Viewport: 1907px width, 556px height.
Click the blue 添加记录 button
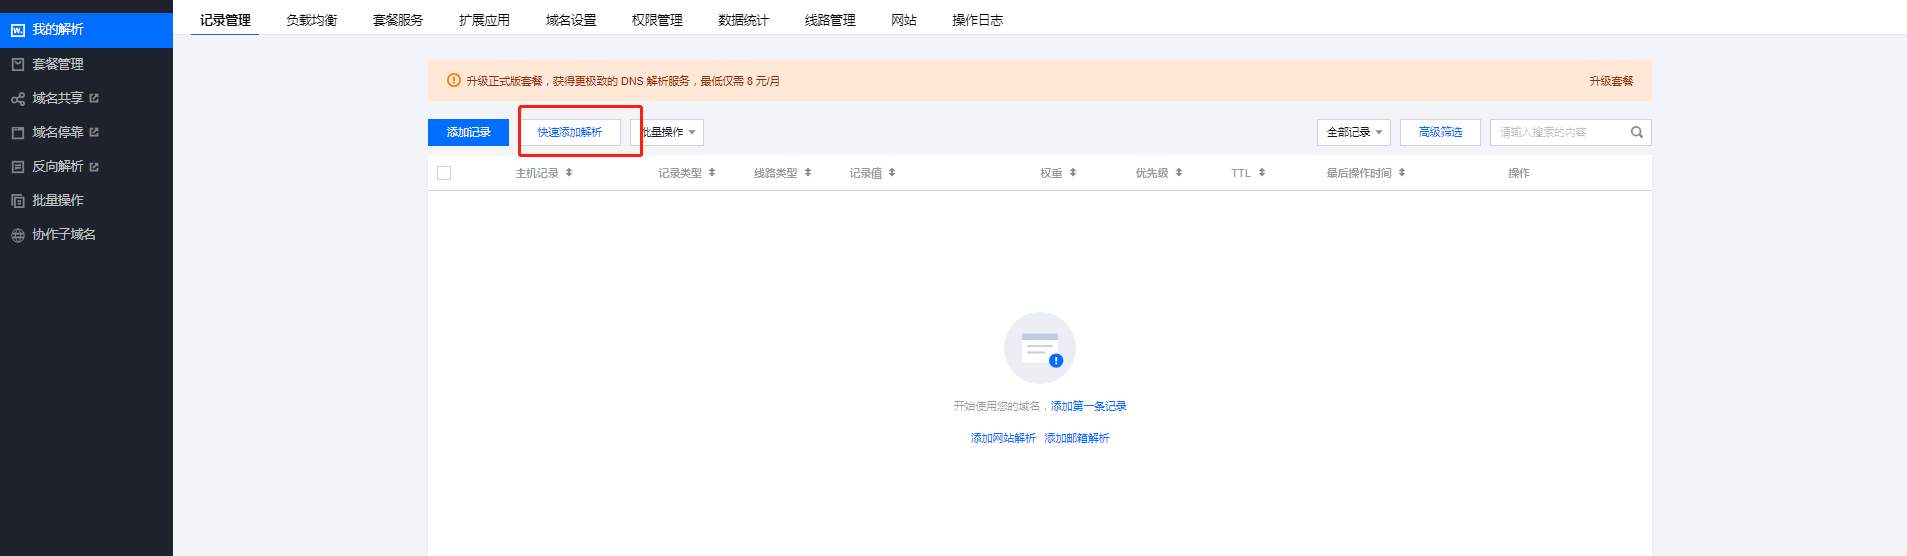(x=468, y=132)
